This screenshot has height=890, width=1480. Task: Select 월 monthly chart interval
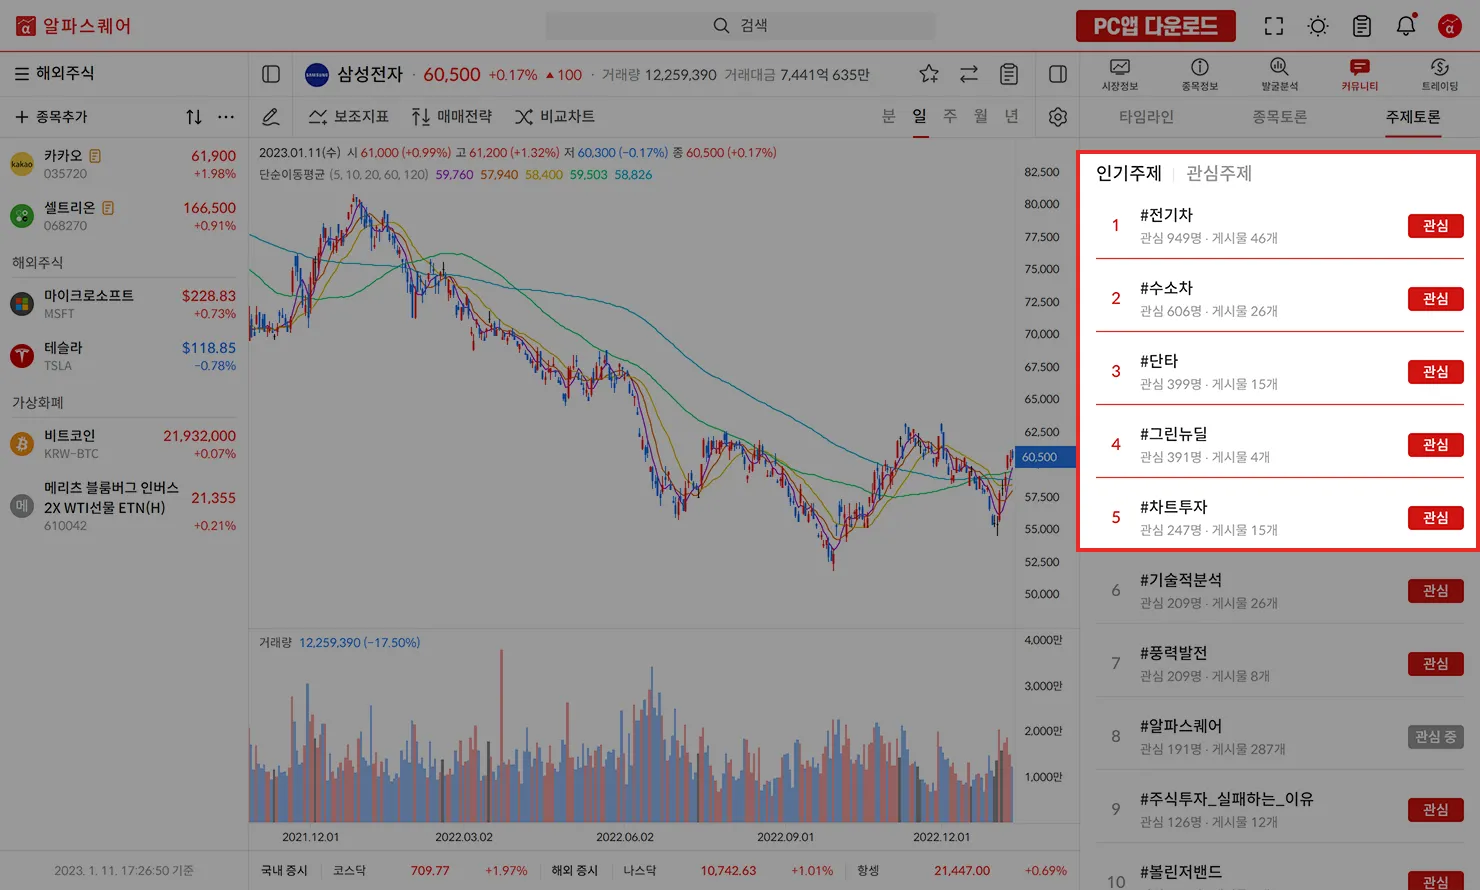(x=981, y=117)
